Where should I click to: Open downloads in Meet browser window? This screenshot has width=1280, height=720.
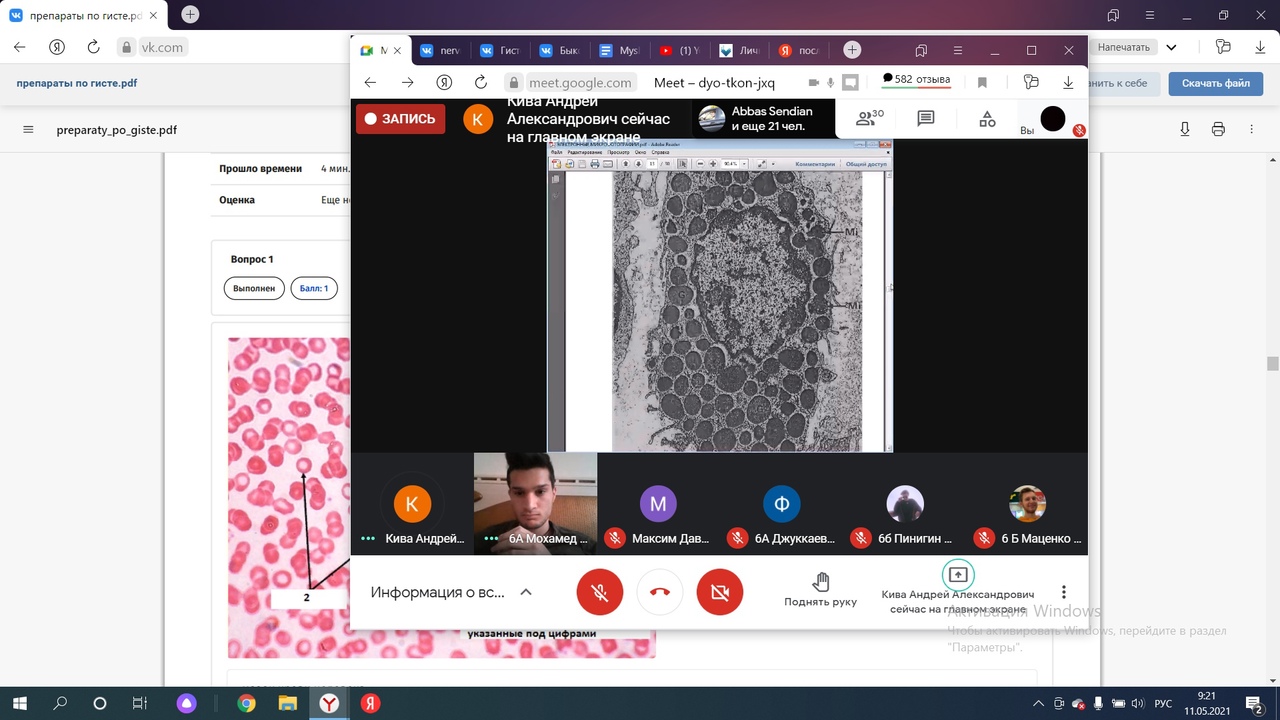[1068, 83]
